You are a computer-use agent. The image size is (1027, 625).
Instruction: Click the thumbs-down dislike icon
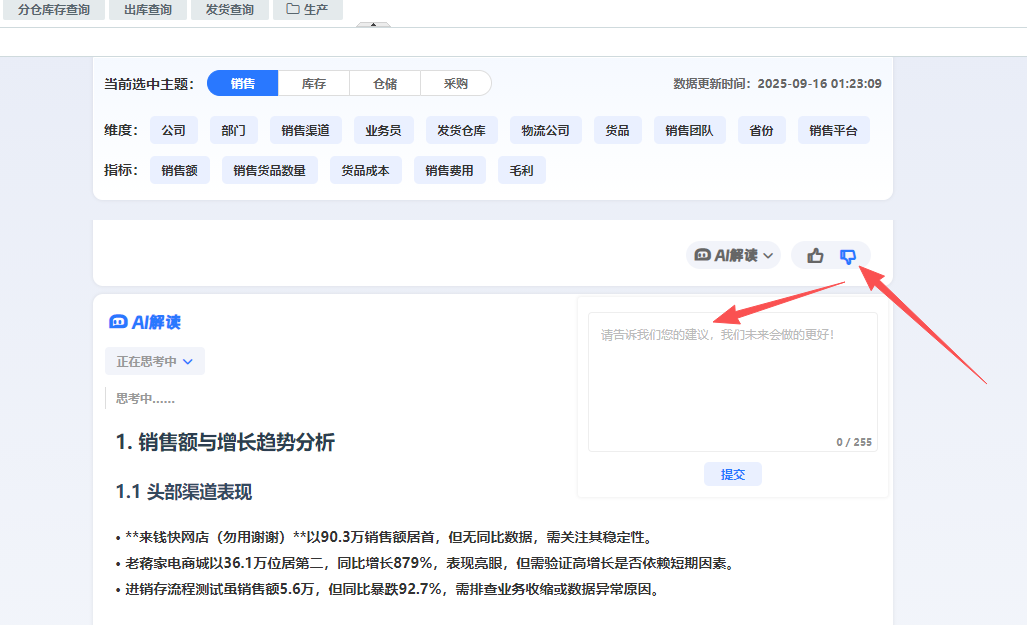(848, 256)
